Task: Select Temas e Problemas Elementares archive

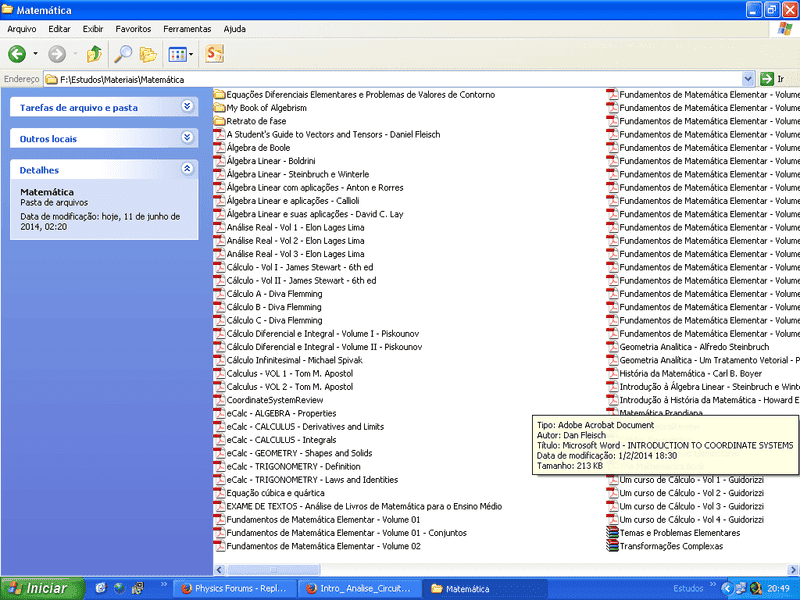Action: point(679,533)
